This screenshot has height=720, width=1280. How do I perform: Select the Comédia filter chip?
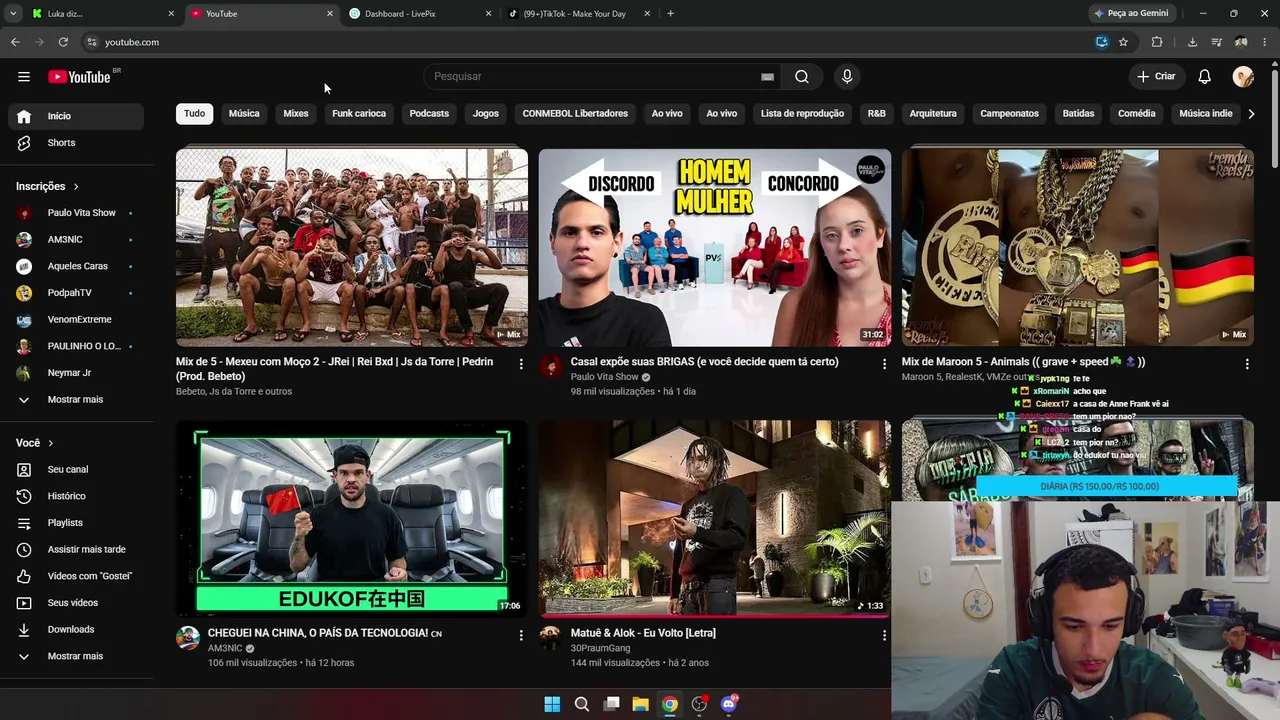click(1137, 114)
